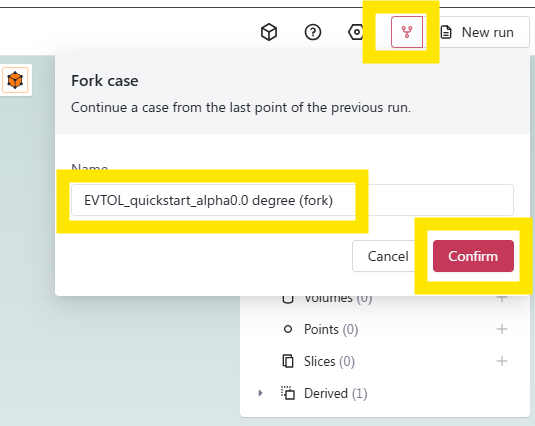The image size is (535, 426).
Task: Cancel the Fork case dialog
Action: (388, 256)
